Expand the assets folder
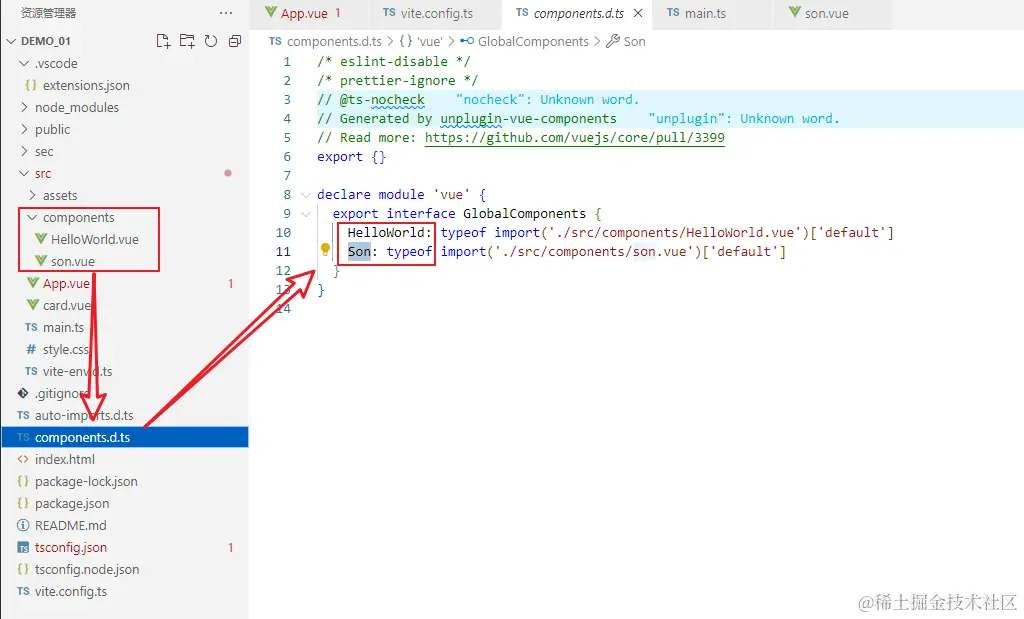Image resolution: width=1024 pixels, height=619 pixels. coord(32,195)
